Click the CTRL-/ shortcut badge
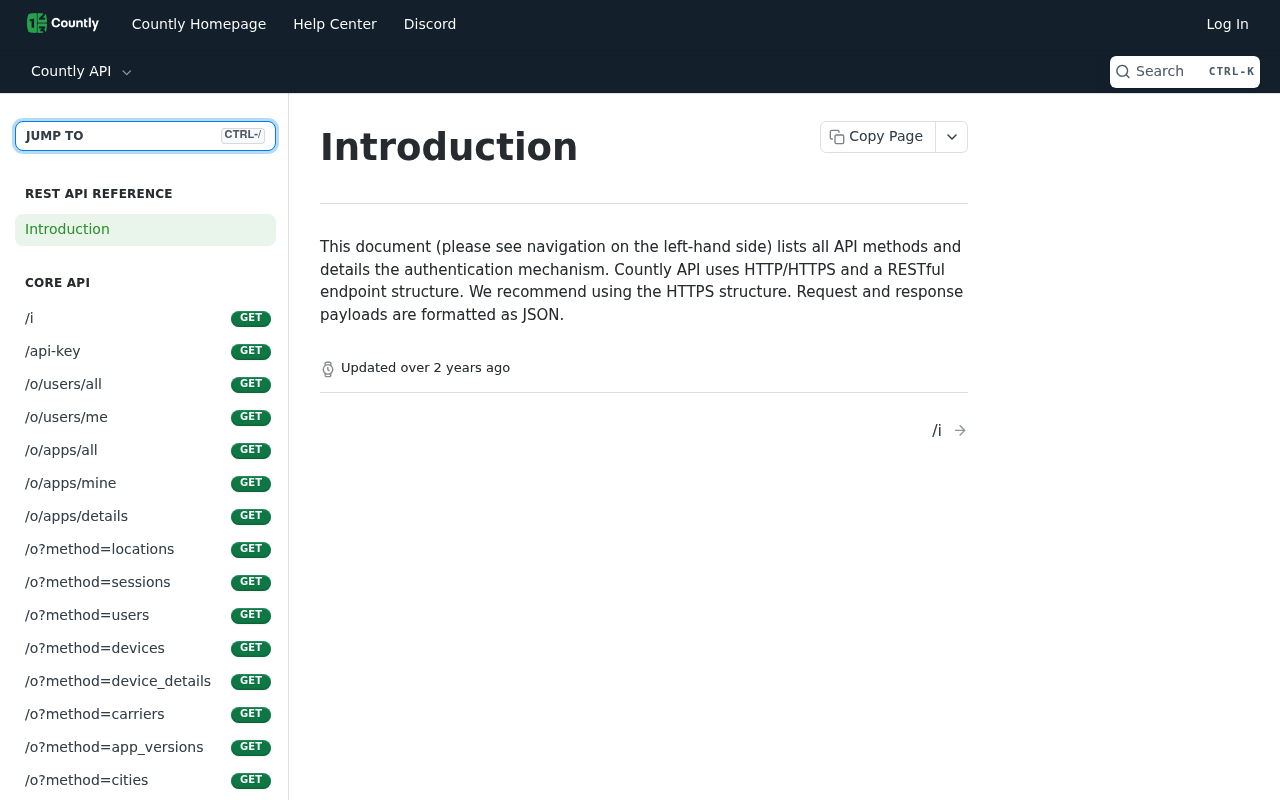 coord(243,135)
